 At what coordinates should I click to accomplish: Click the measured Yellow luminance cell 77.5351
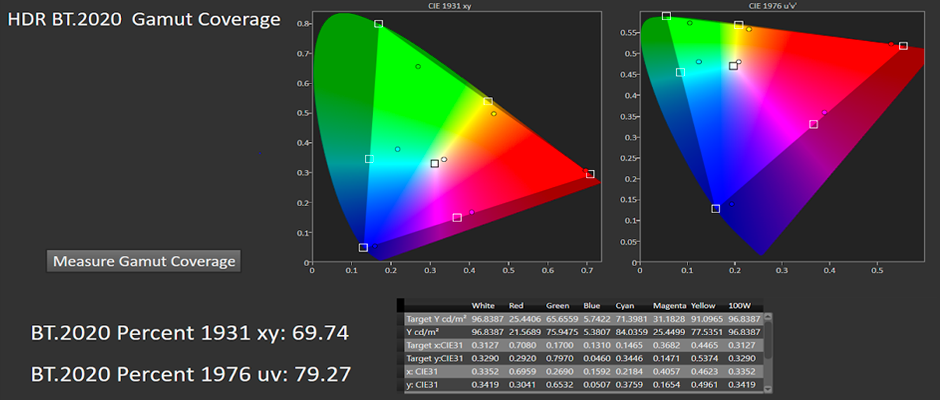click(707, 332)
